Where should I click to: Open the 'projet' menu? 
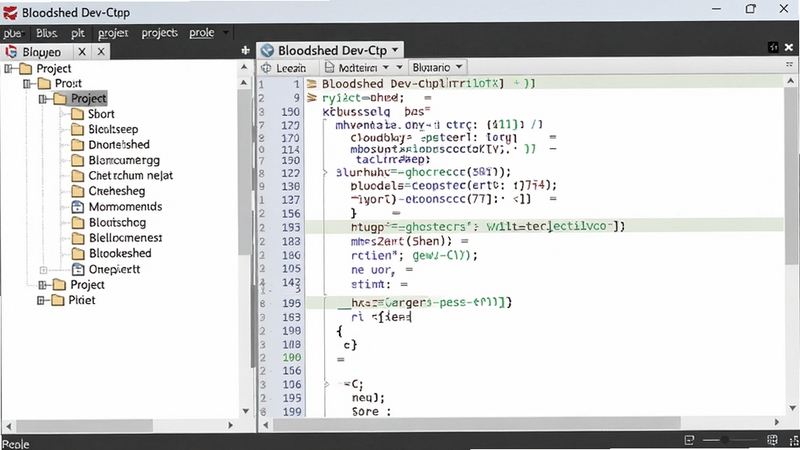pos(113,33)
